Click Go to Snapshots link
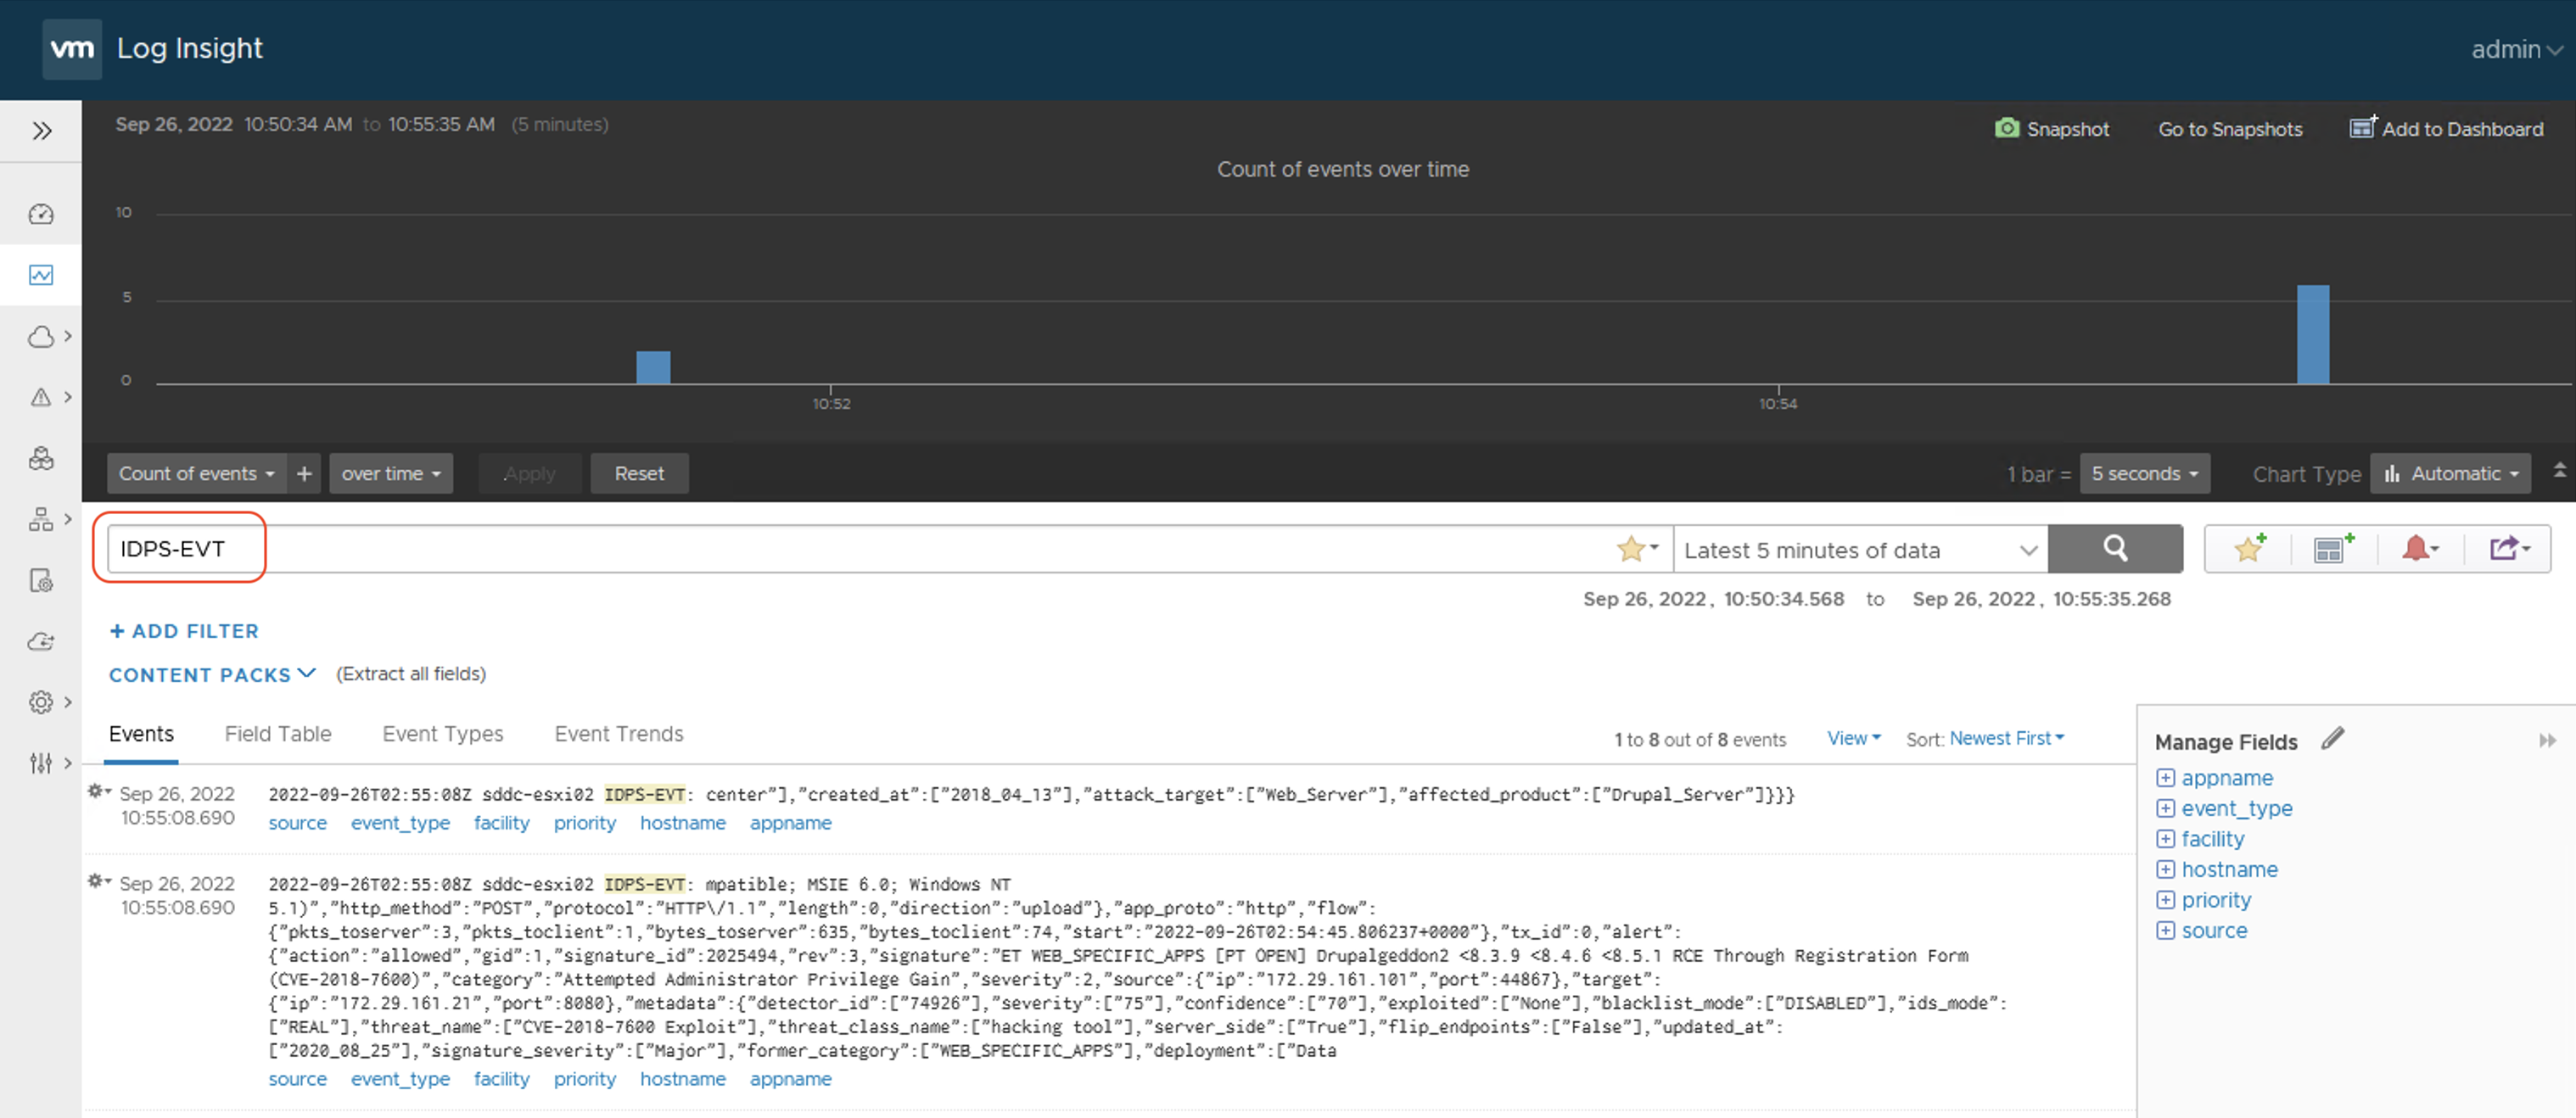 2230,129
